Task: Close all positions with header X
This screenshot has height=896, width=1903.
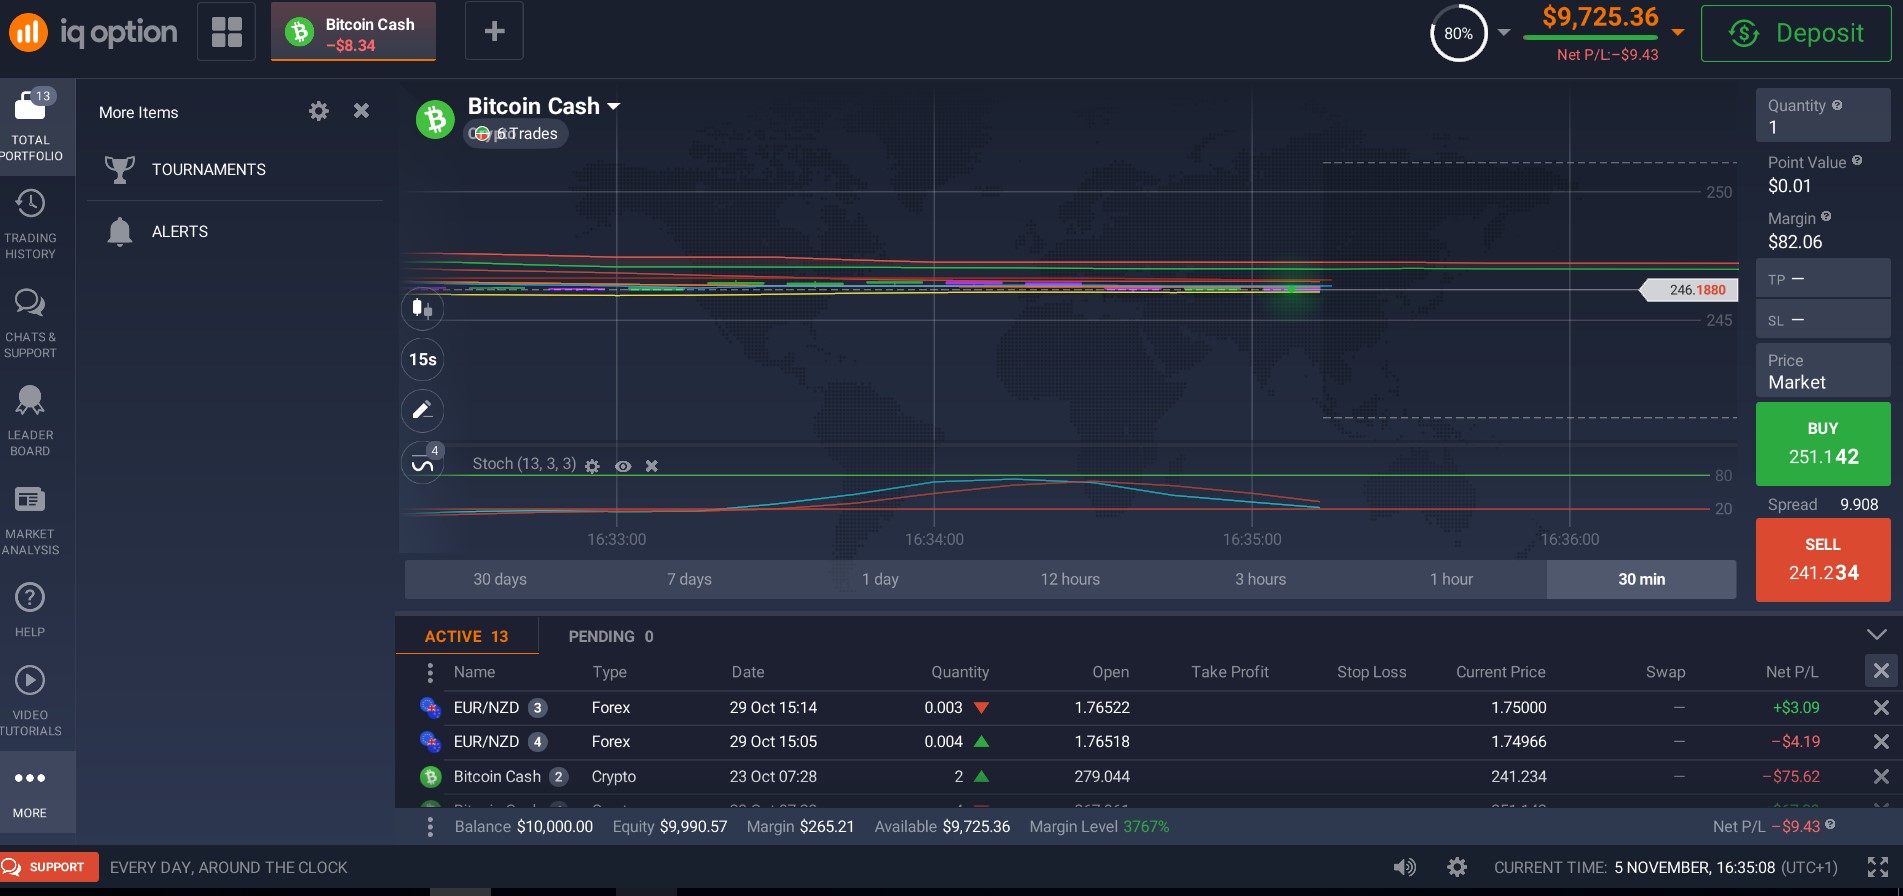Action: [1881, 671]
